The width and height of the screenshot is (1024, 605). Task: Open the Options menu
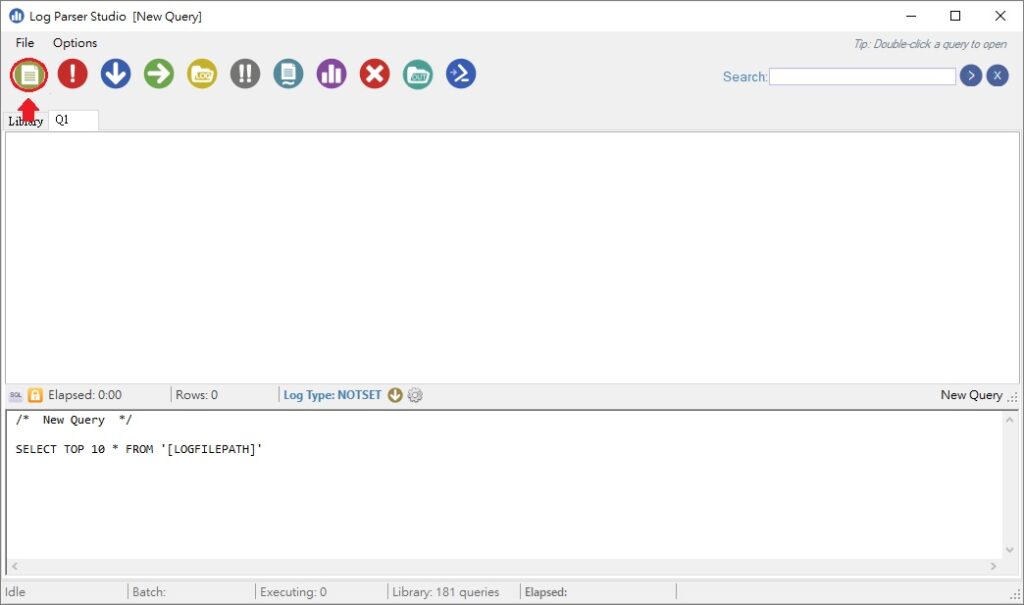[x=75, y=43]
